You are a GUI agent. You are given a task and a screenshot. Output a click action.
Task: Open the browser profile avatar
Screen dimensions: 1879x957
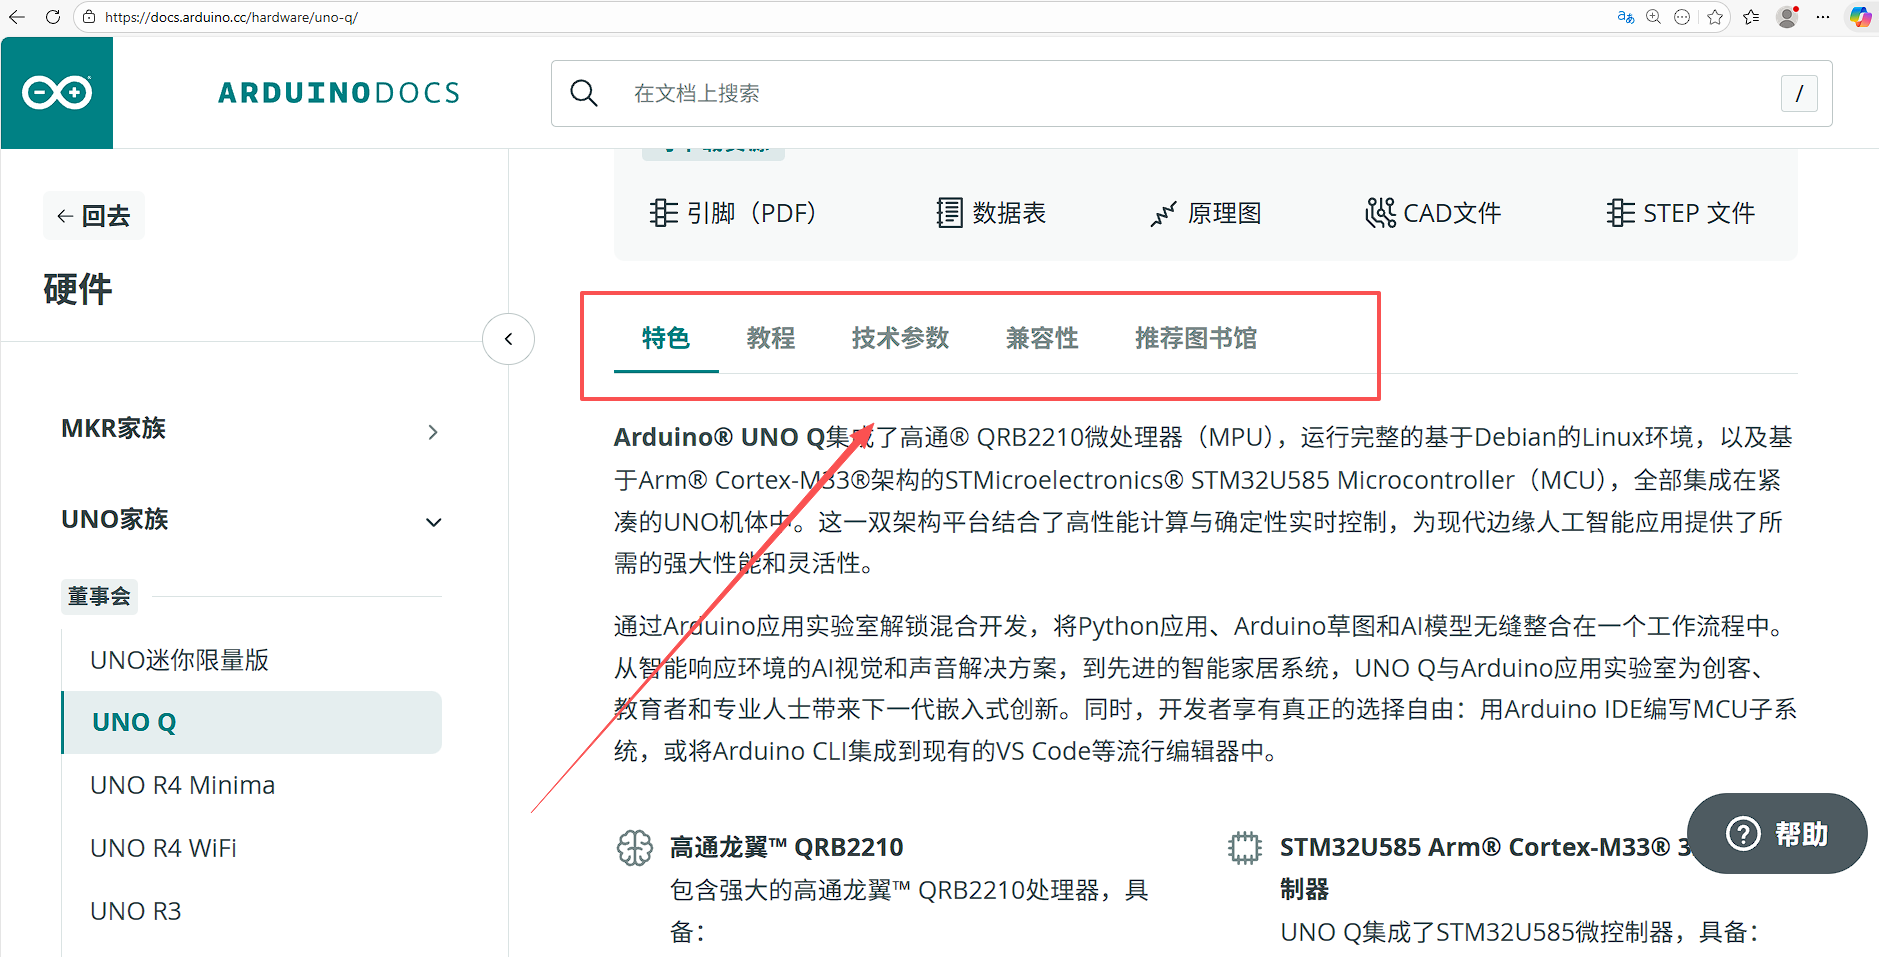1787,17
